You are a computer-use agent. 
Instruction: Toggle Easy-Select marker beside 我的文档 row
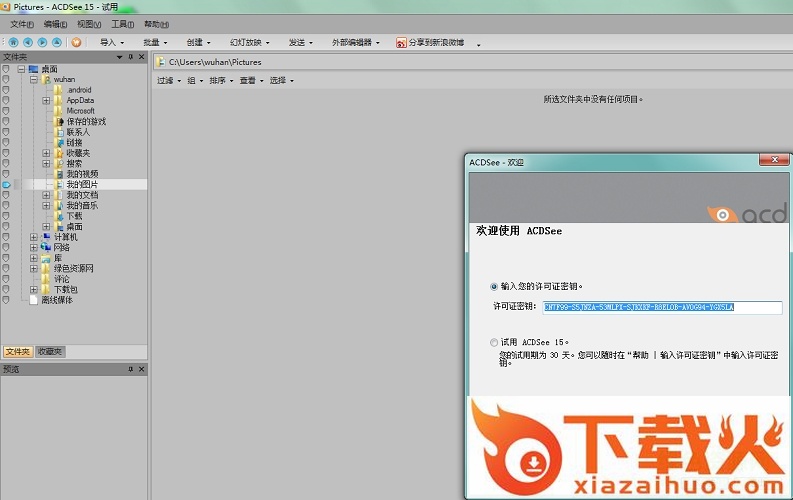coord(6,195)
